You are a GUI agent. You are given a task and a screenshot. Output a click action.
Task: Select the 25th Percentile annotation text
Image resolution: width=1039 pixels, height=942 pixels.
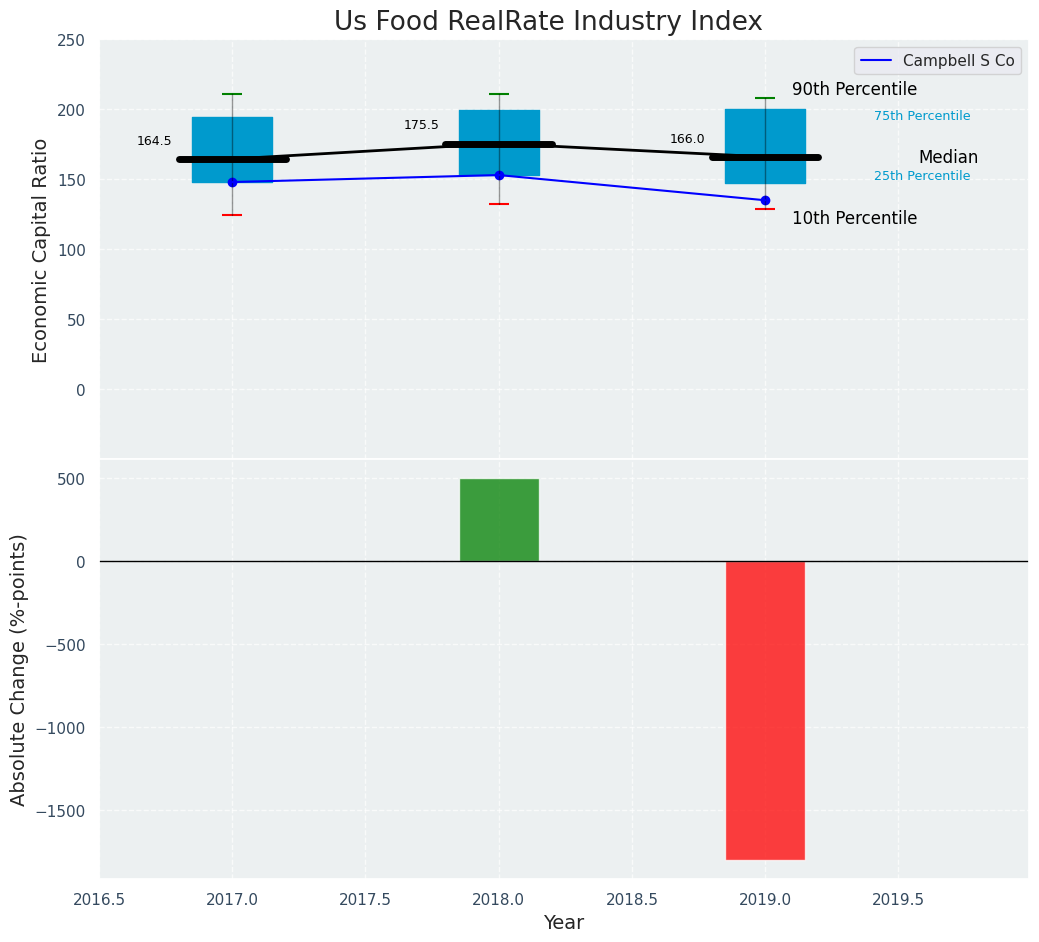(921, 176)
